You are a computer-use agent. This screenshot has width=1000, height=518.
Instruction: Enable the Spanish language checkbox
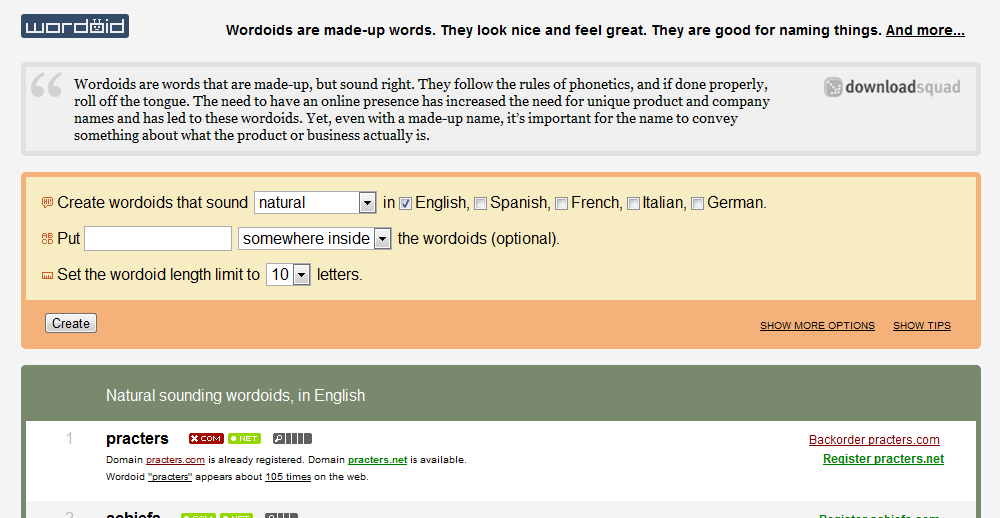(x=480, y=204)
